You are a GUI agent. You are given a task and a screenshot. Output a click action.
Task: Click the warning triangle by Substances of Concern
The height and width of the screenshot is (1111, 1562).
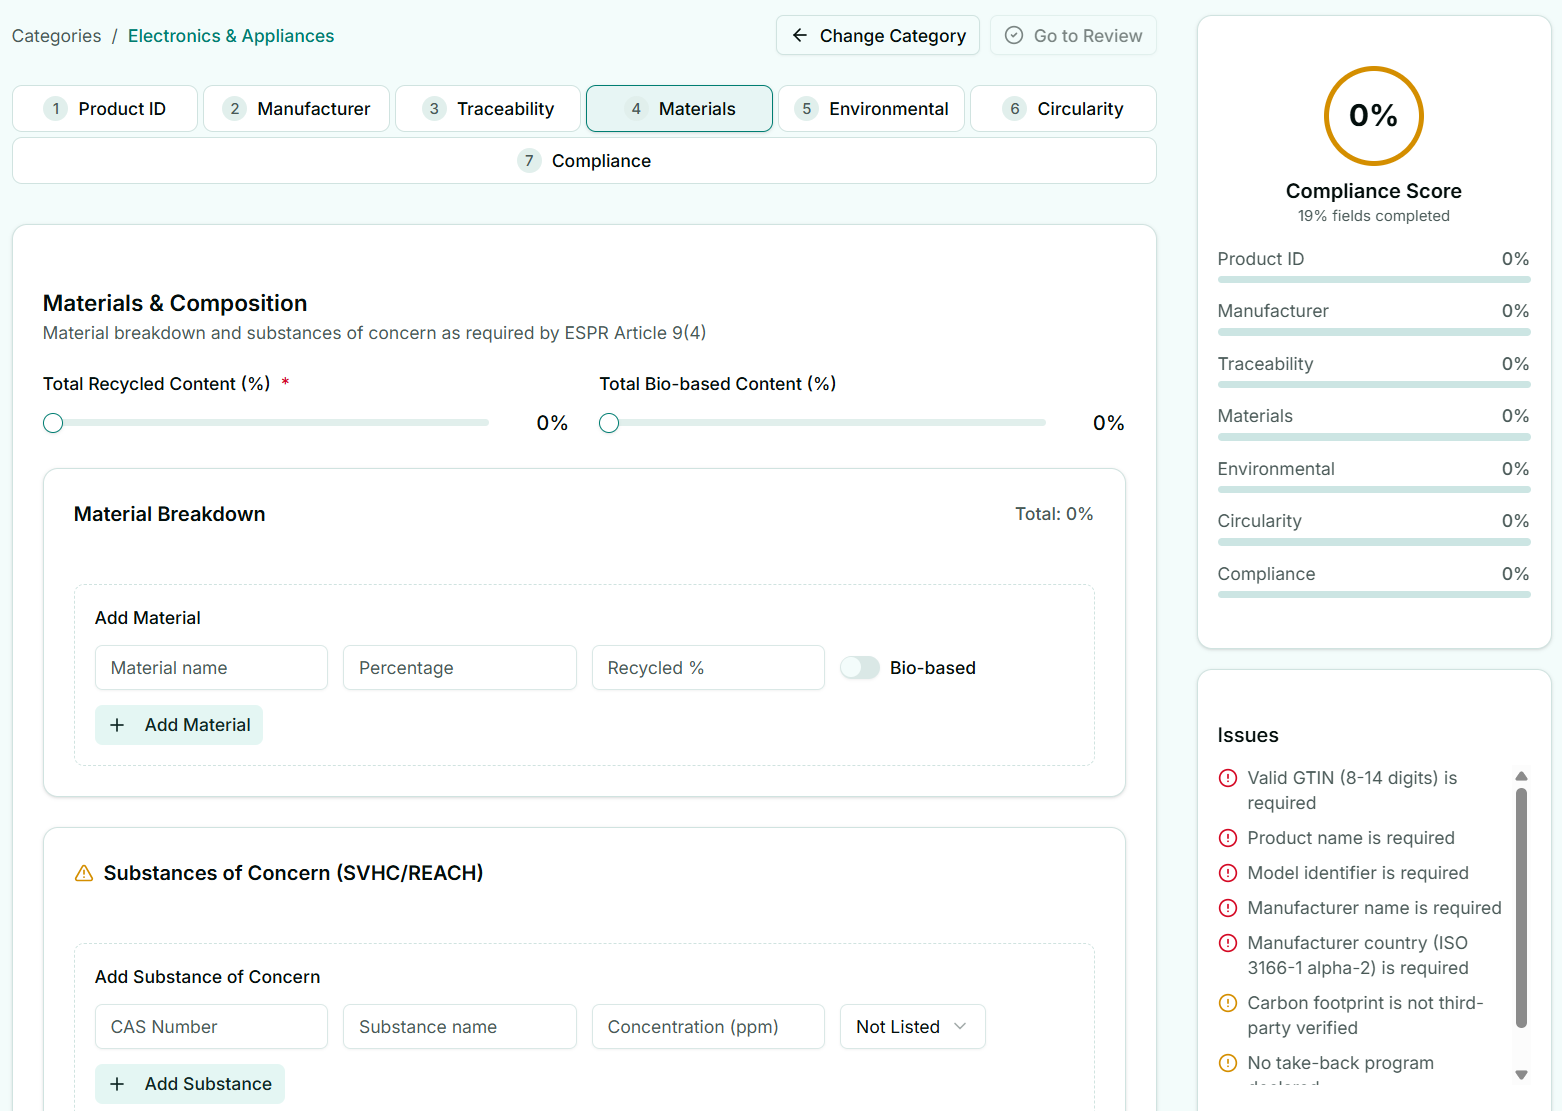[x=84, y=873]
